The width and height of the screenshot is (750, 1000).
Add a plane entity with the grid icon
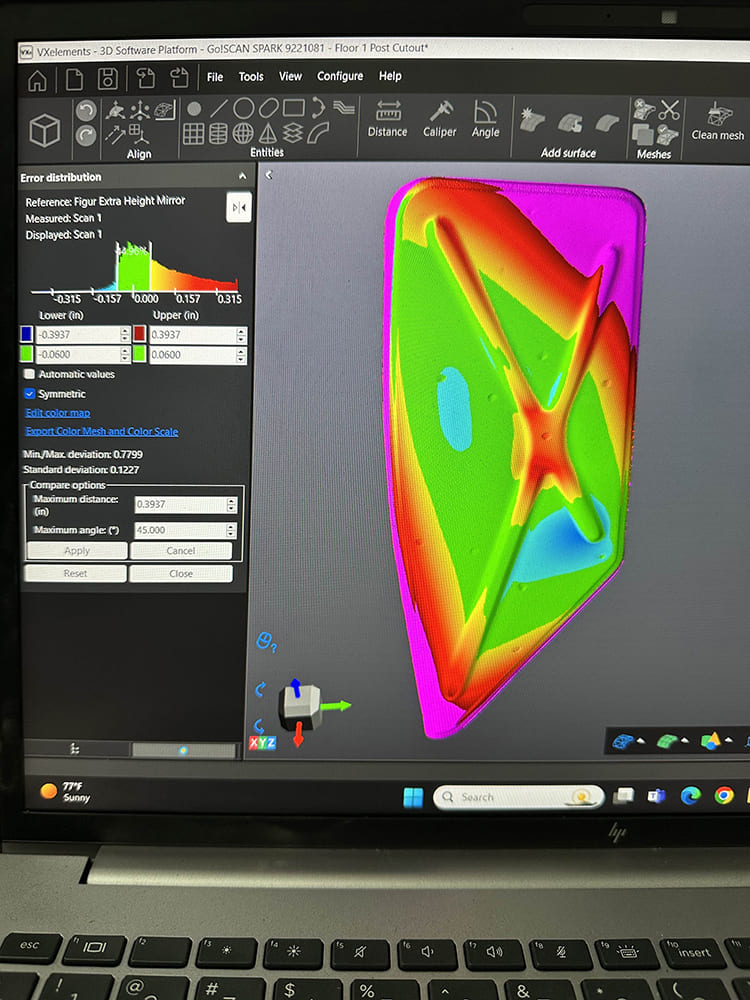click(194, 134)
